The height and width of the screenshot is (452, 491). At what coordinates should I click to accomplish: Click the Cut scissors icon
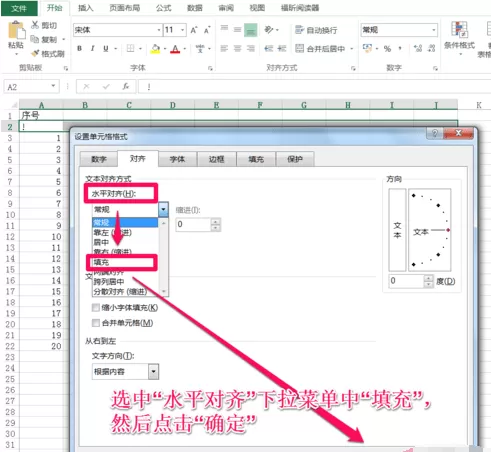pyautogui.click(x=35, y=25)
